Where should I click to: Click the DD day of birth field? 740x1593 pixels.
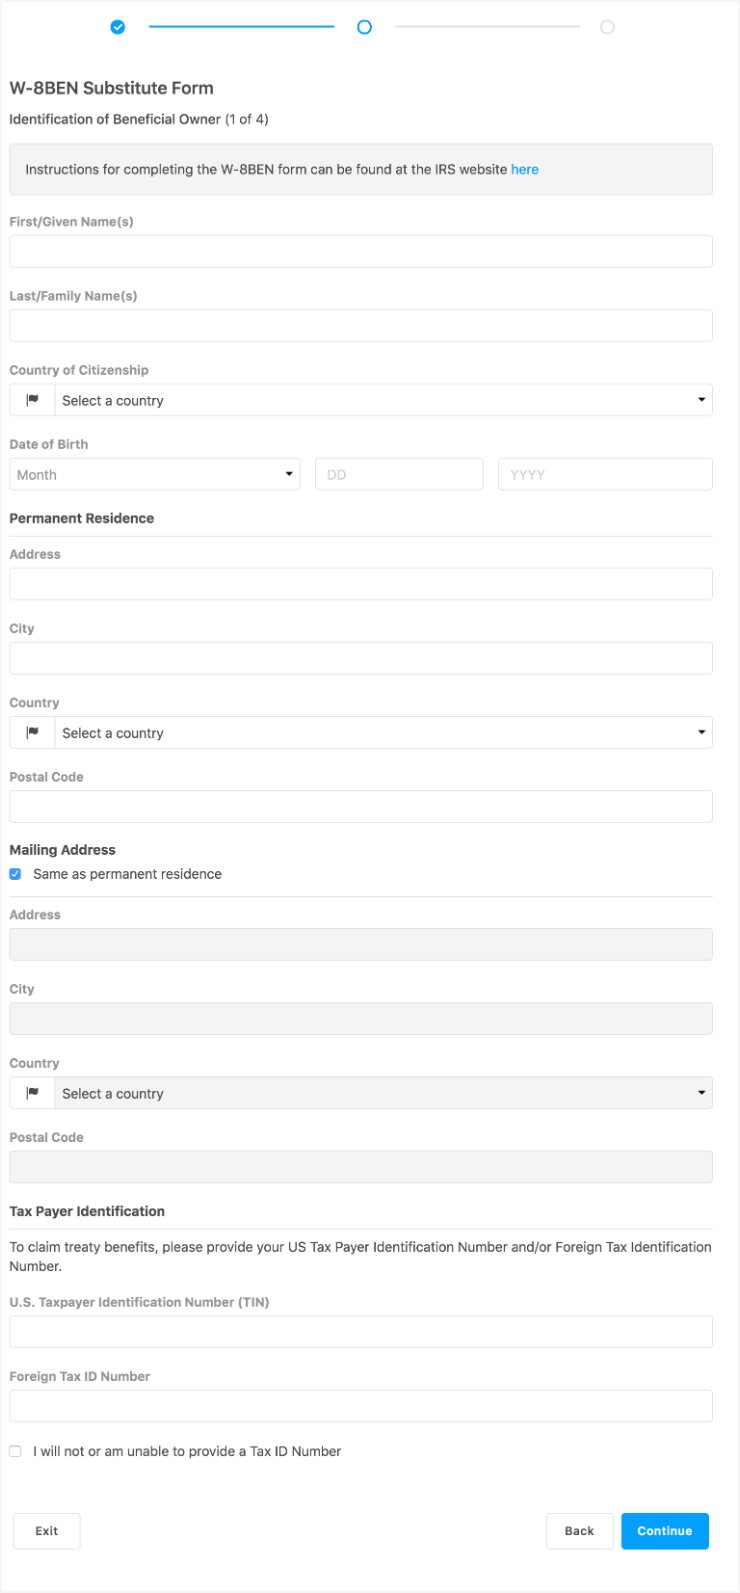tap(399, 474)
